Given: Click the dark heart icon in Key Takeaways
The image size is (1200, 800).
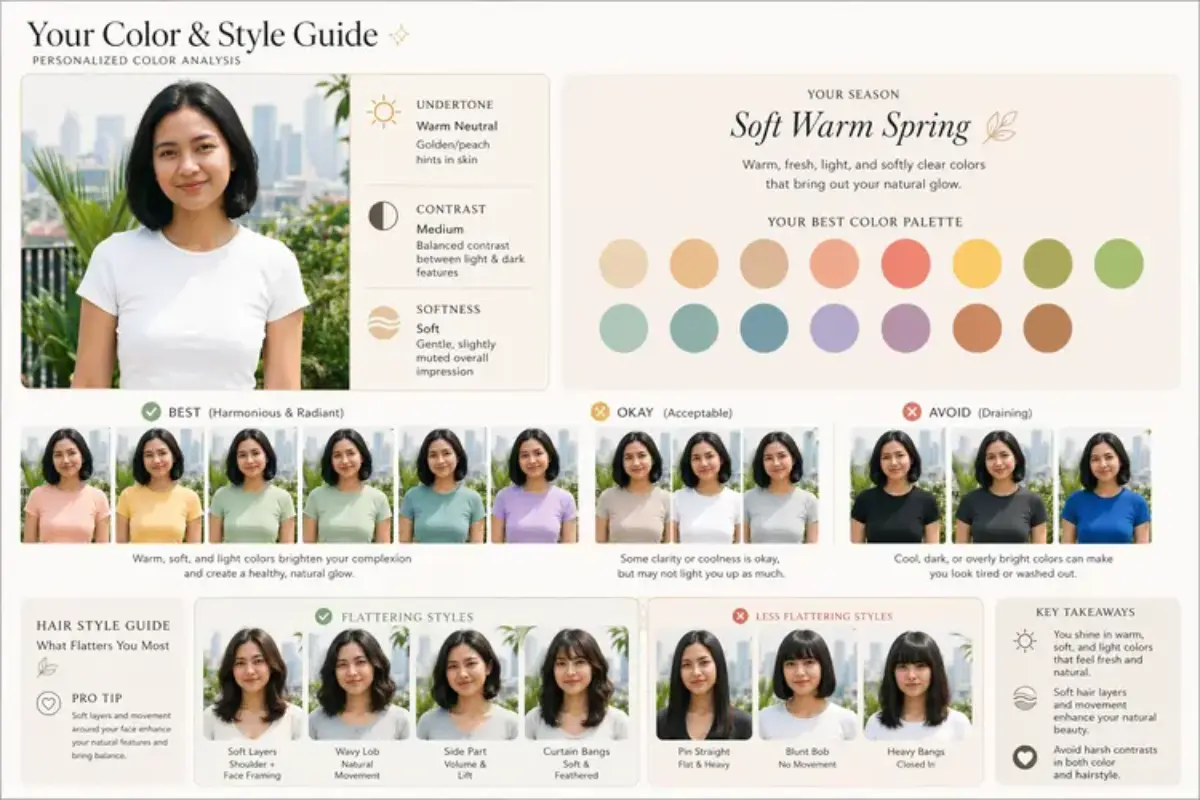Looking at the screenshot, I should click(1024, 757).
